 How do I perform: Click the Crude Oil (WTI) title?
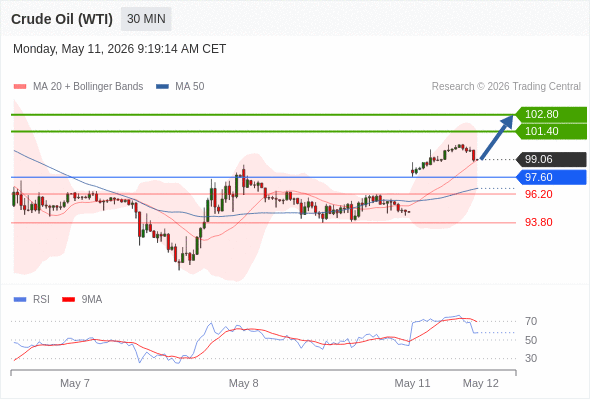(62, 19)
